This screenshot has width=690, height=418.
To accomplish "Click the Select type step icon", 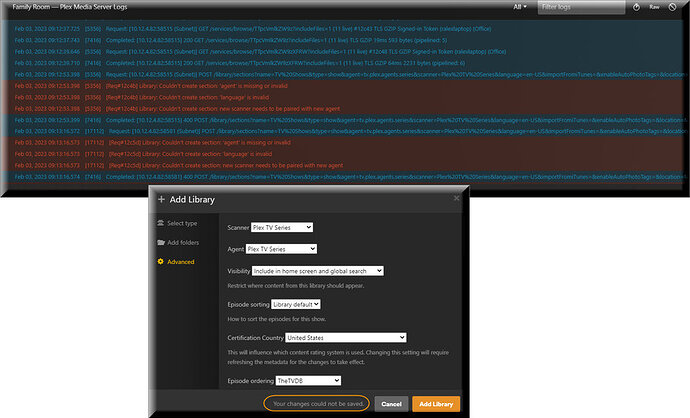I will click(161, 223).
